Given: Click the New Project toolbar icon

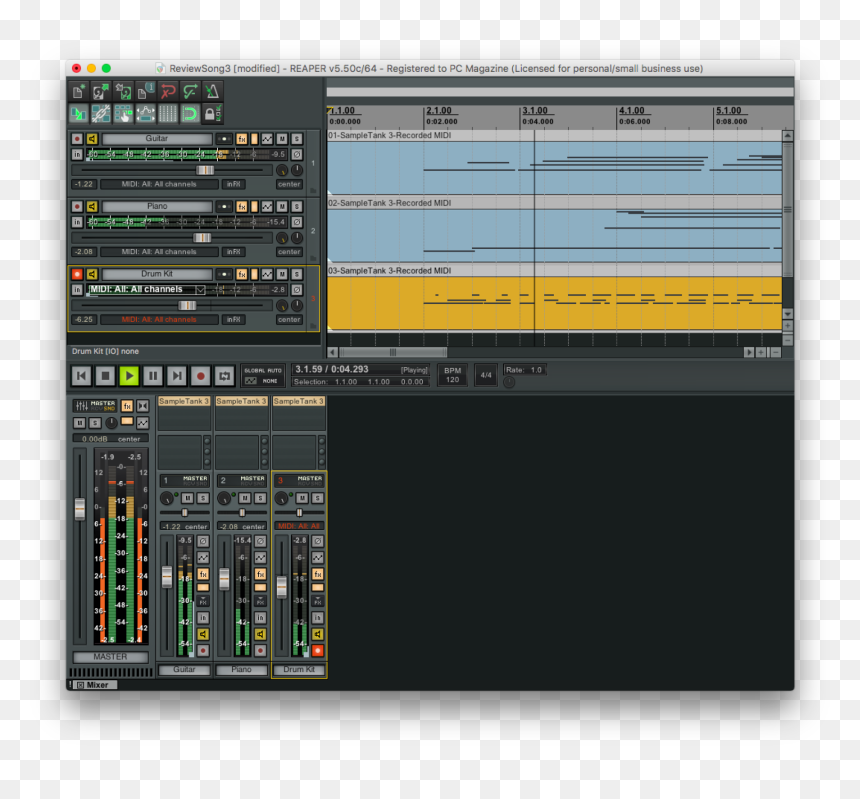Looking at the screenshot, I should 78,91.
